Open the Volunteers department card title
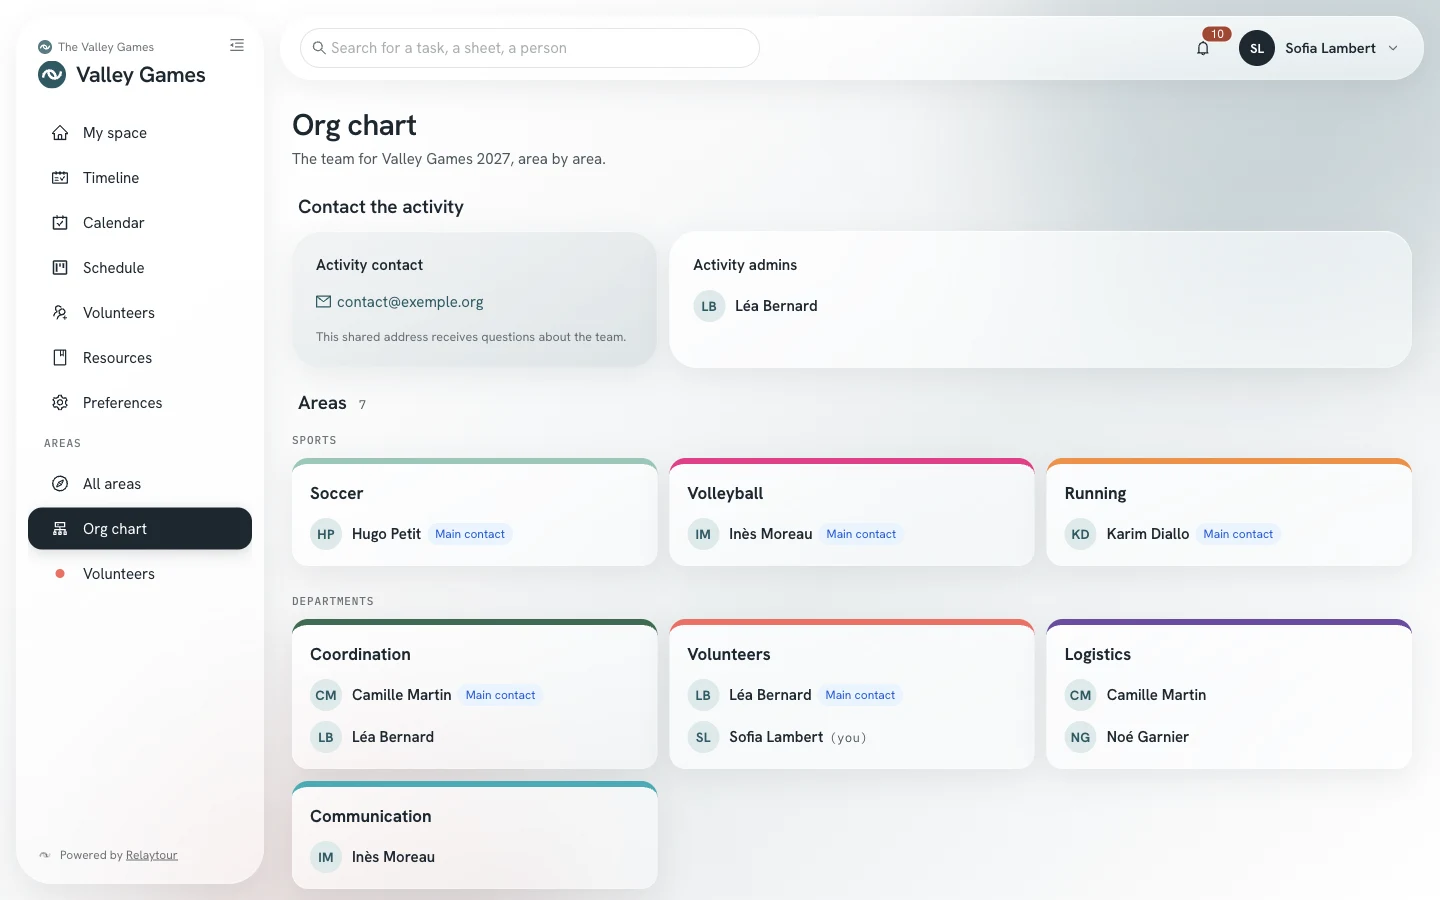The image size is (1440, 900). pyautogui.click(x=729, y=654)
